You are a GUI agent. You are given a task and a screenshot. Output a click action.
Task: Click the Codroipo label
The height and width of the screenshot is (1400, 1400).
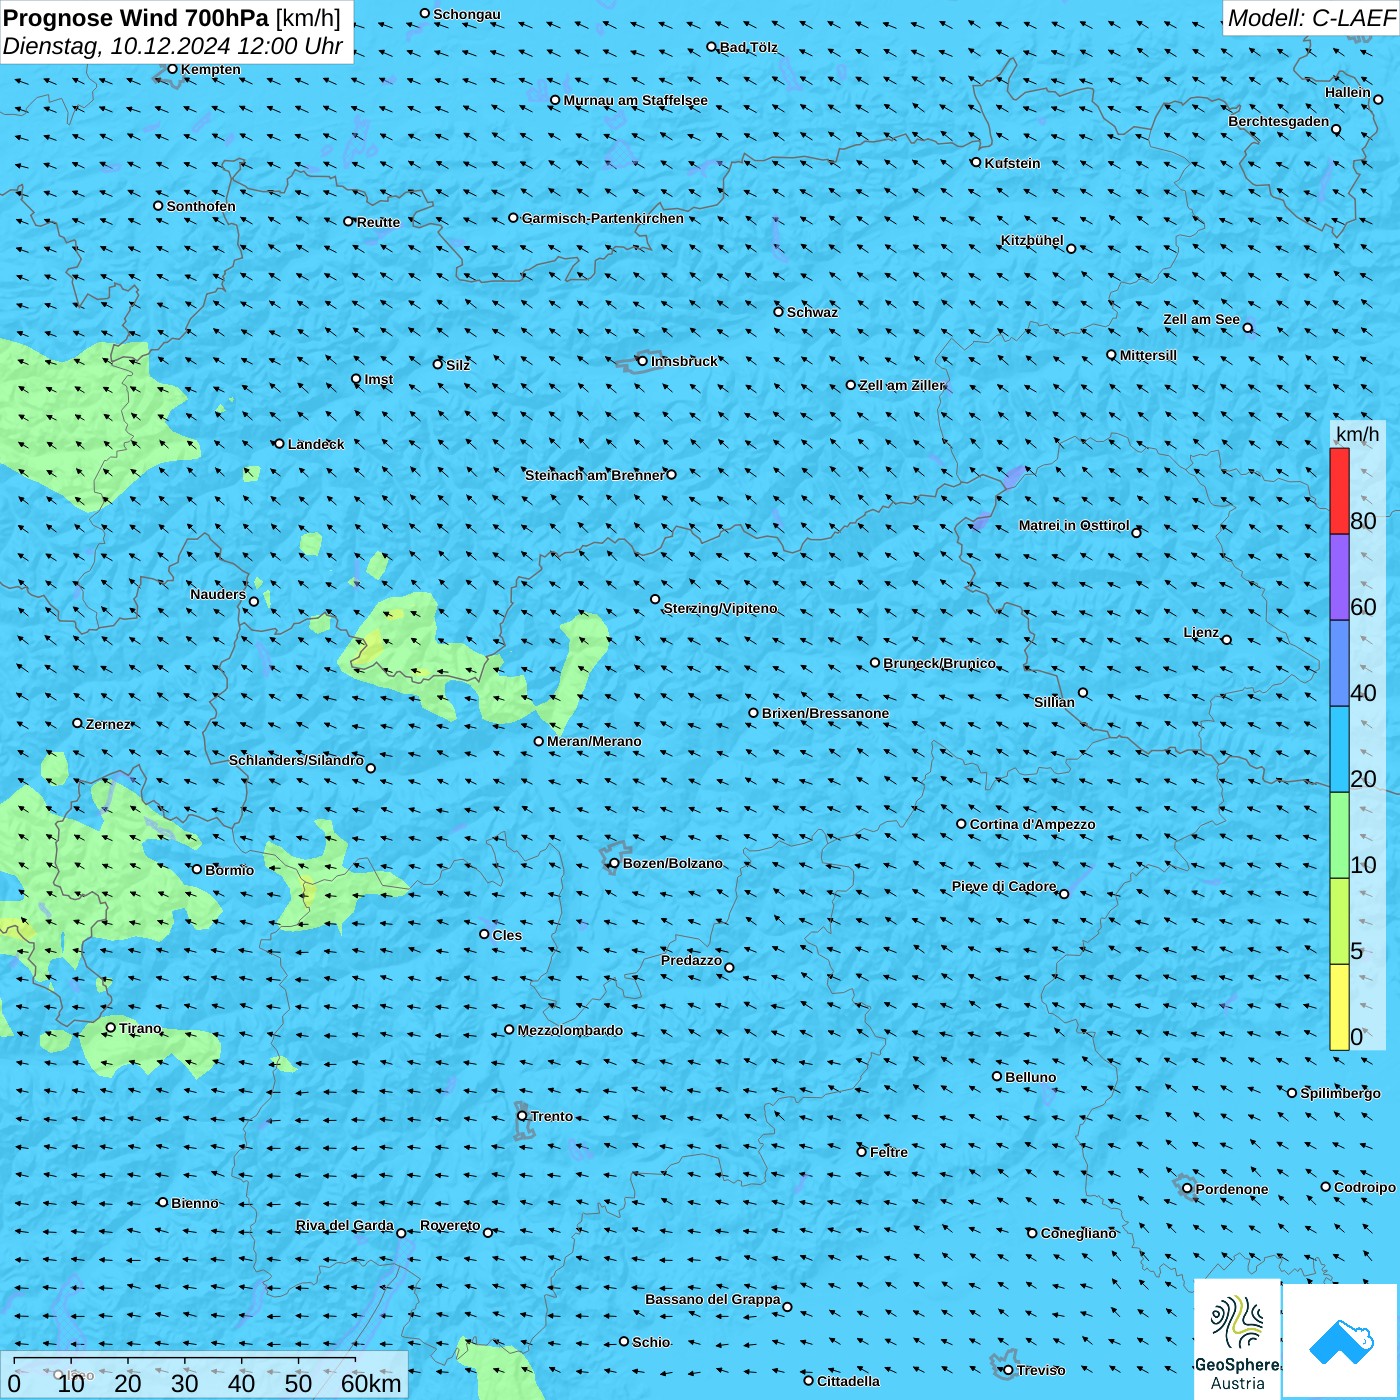tap(1365, 1187)
